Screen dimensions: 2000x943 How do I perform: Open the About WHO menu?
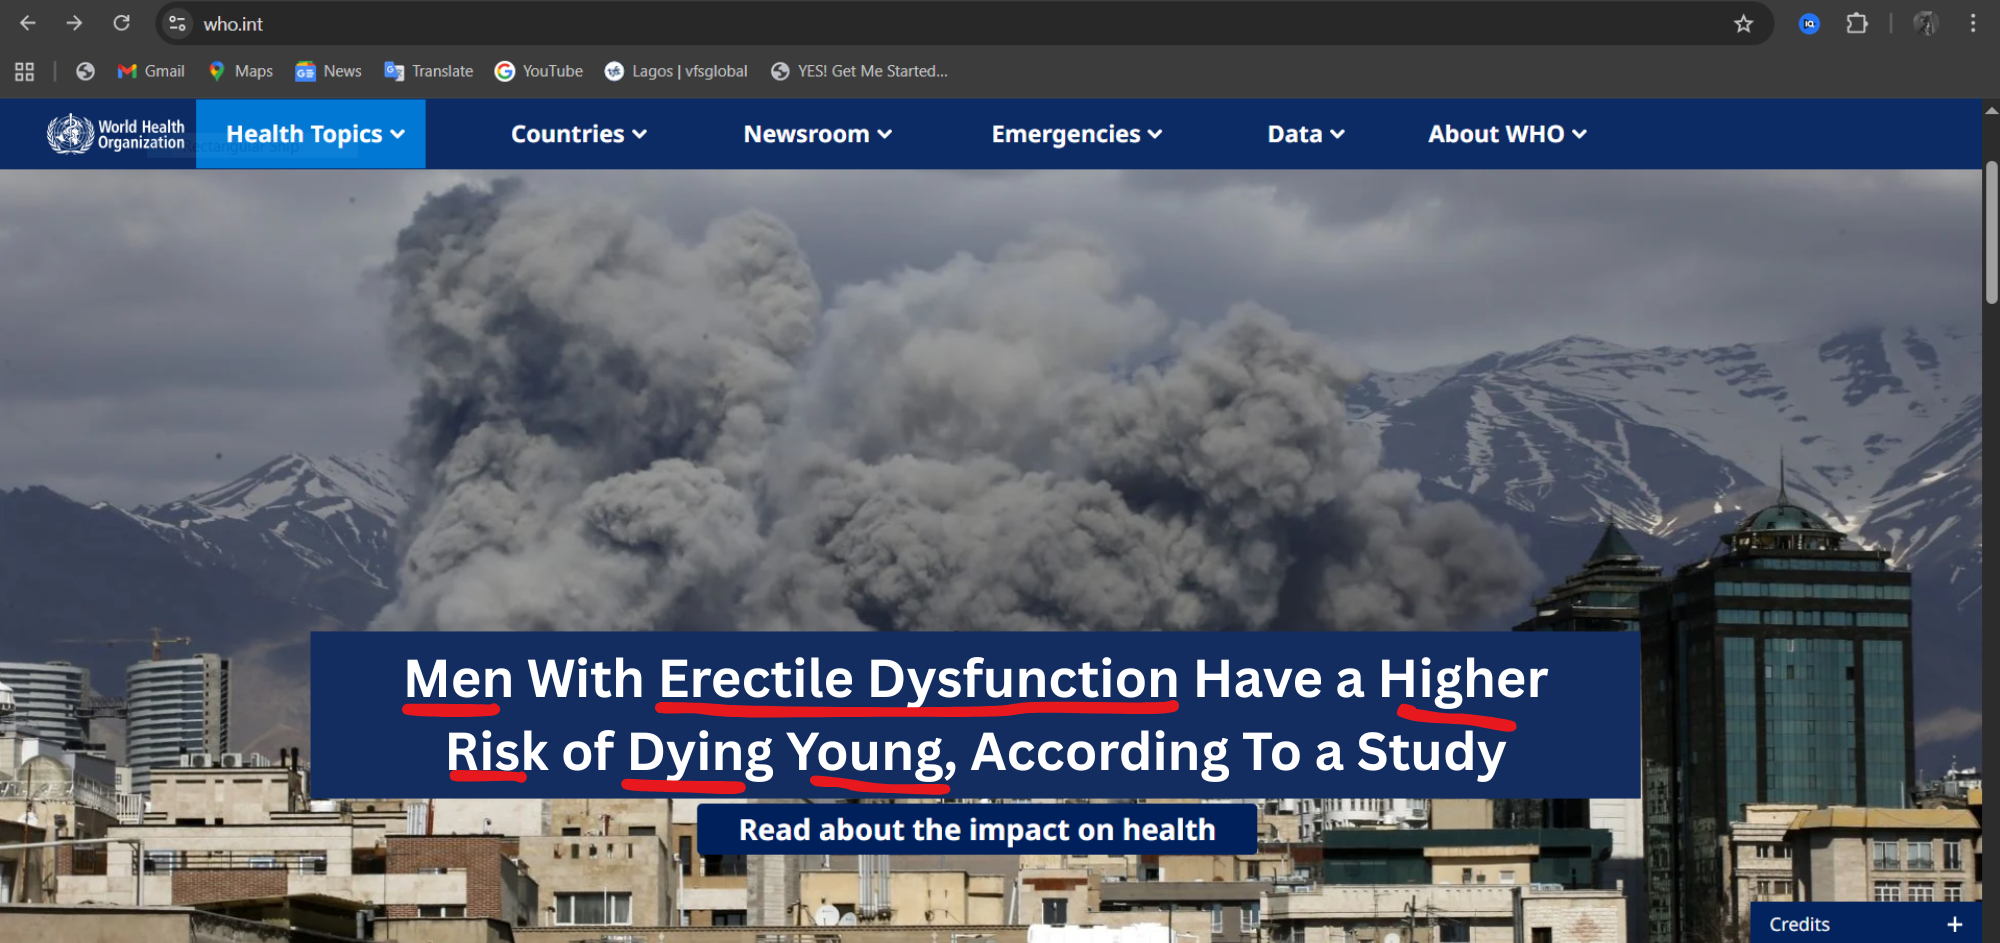tap(1506, 134)
